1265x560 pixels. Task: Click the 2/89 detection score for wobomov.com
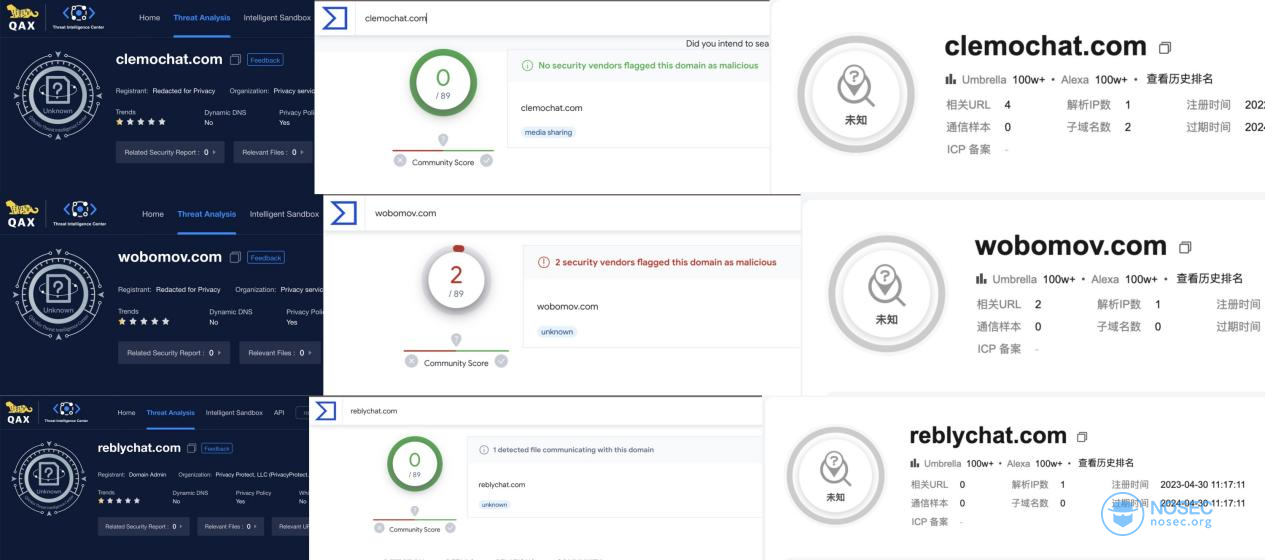[x=456, y=280]
